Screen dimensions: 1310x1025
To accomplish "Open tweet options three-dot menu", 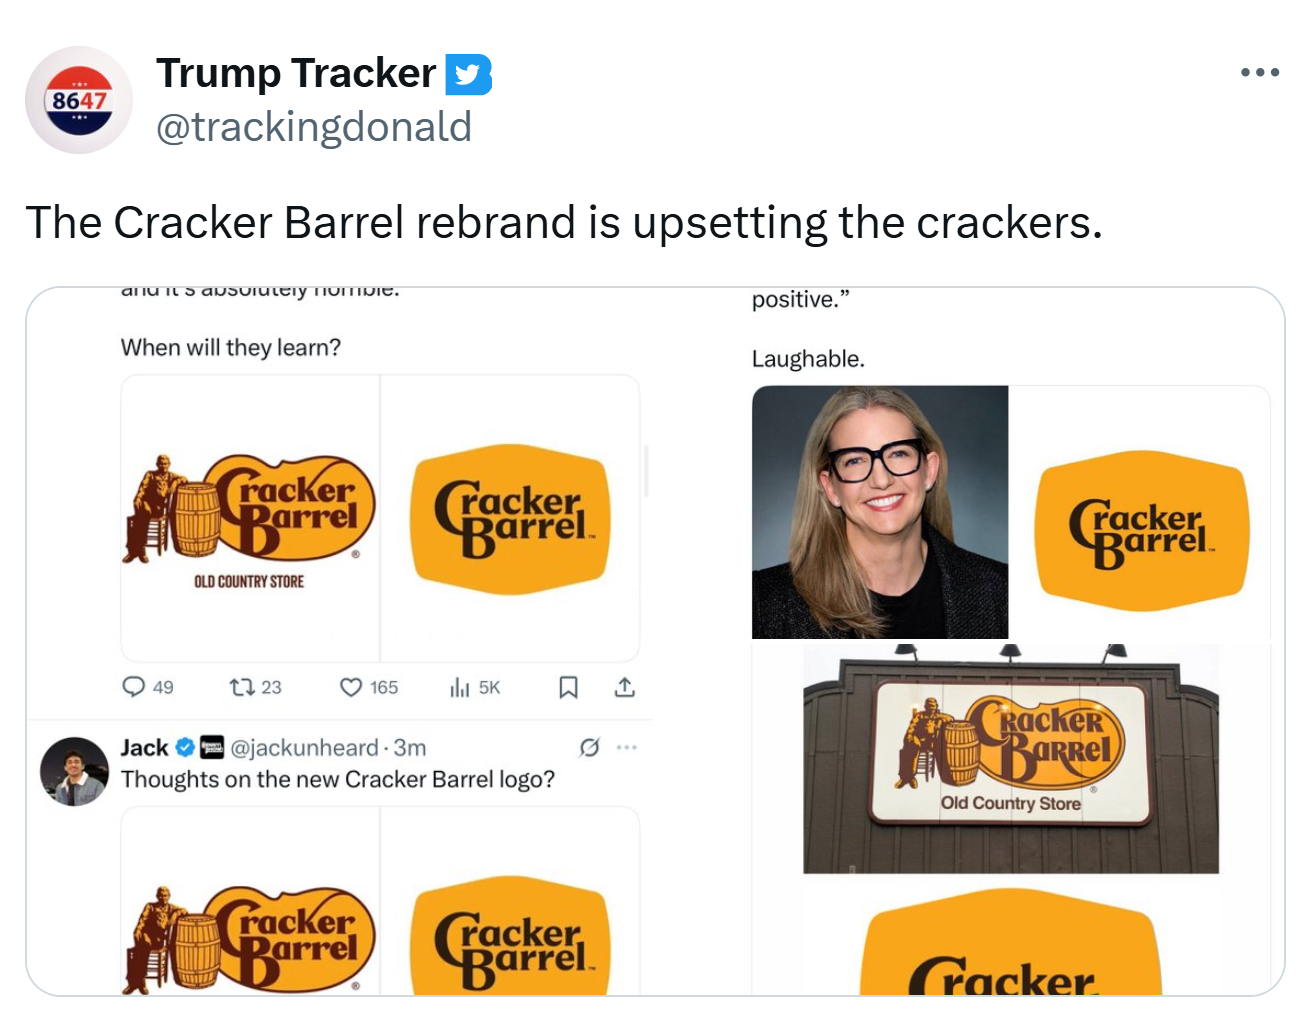I will click(x=1259, y=73).
